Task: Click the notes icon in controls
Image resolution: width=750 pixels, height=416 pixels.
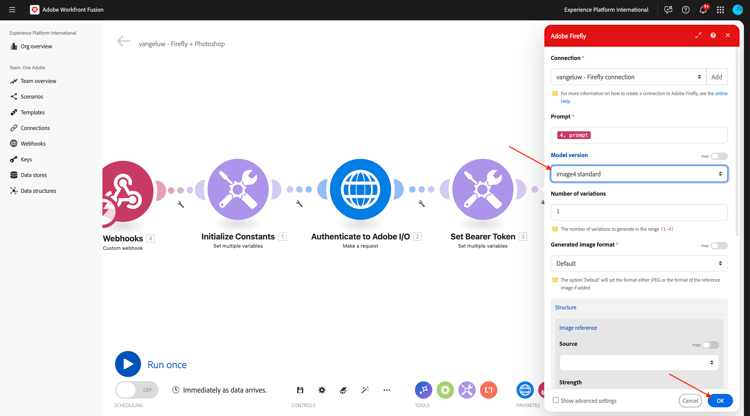Action: [x=343, y=390]
